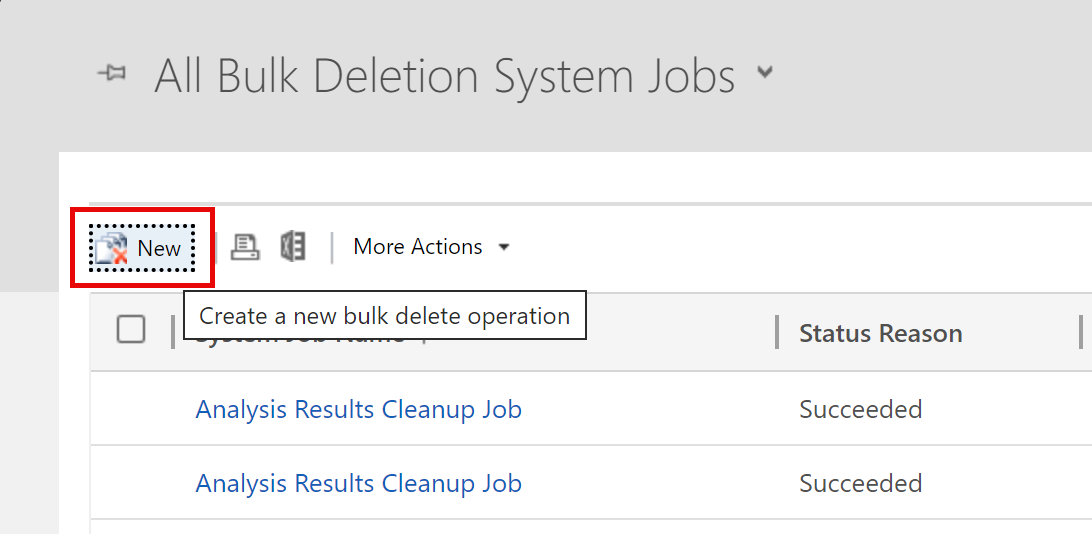Click the selection cell of the first job row
Screen dimensions: 1092x534
click(131, 409)
